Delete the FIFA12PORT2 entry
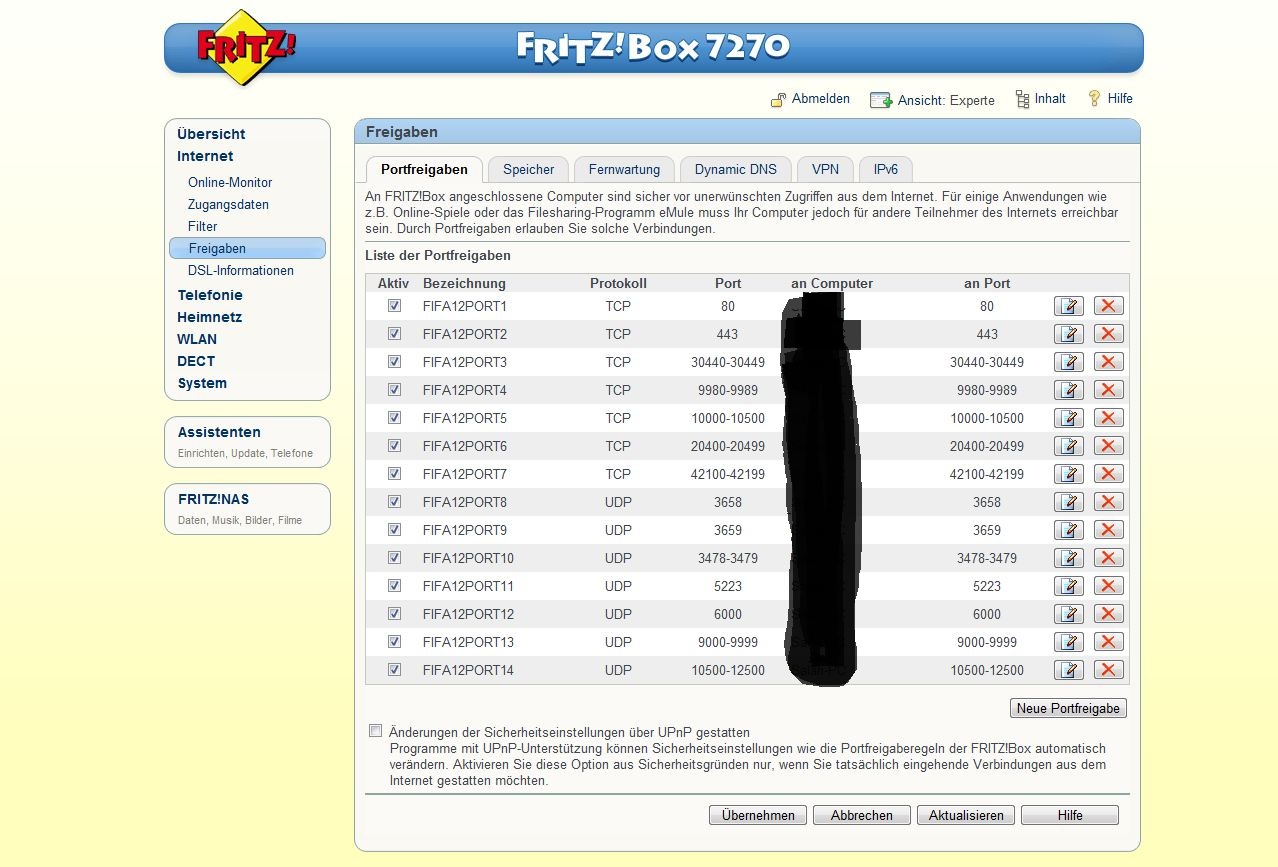 point(1109,334)
